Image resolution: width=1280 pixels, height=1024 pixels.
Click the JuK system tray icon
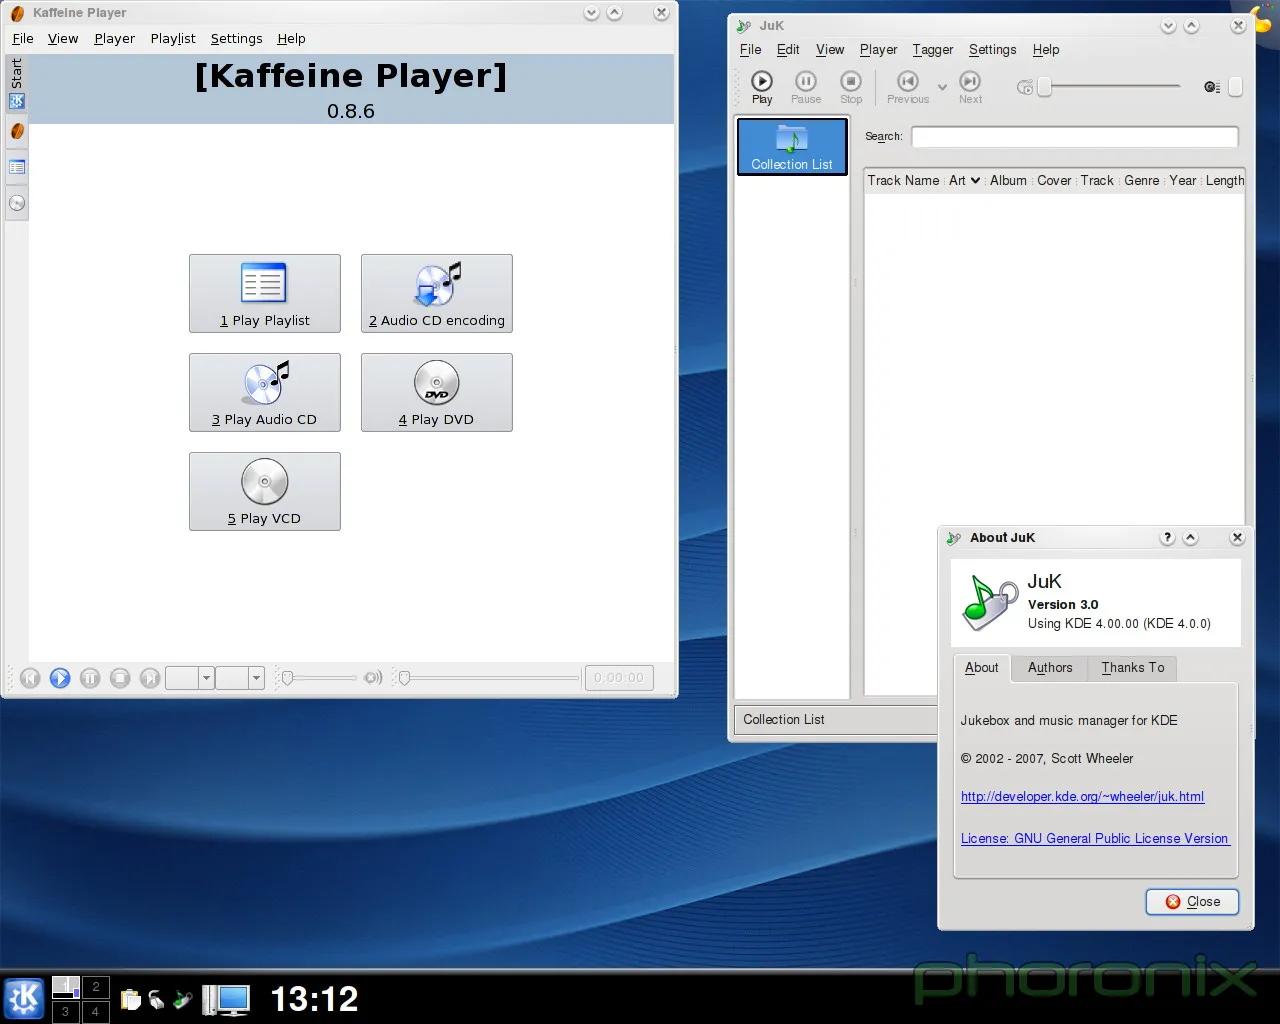coord(182,999)
